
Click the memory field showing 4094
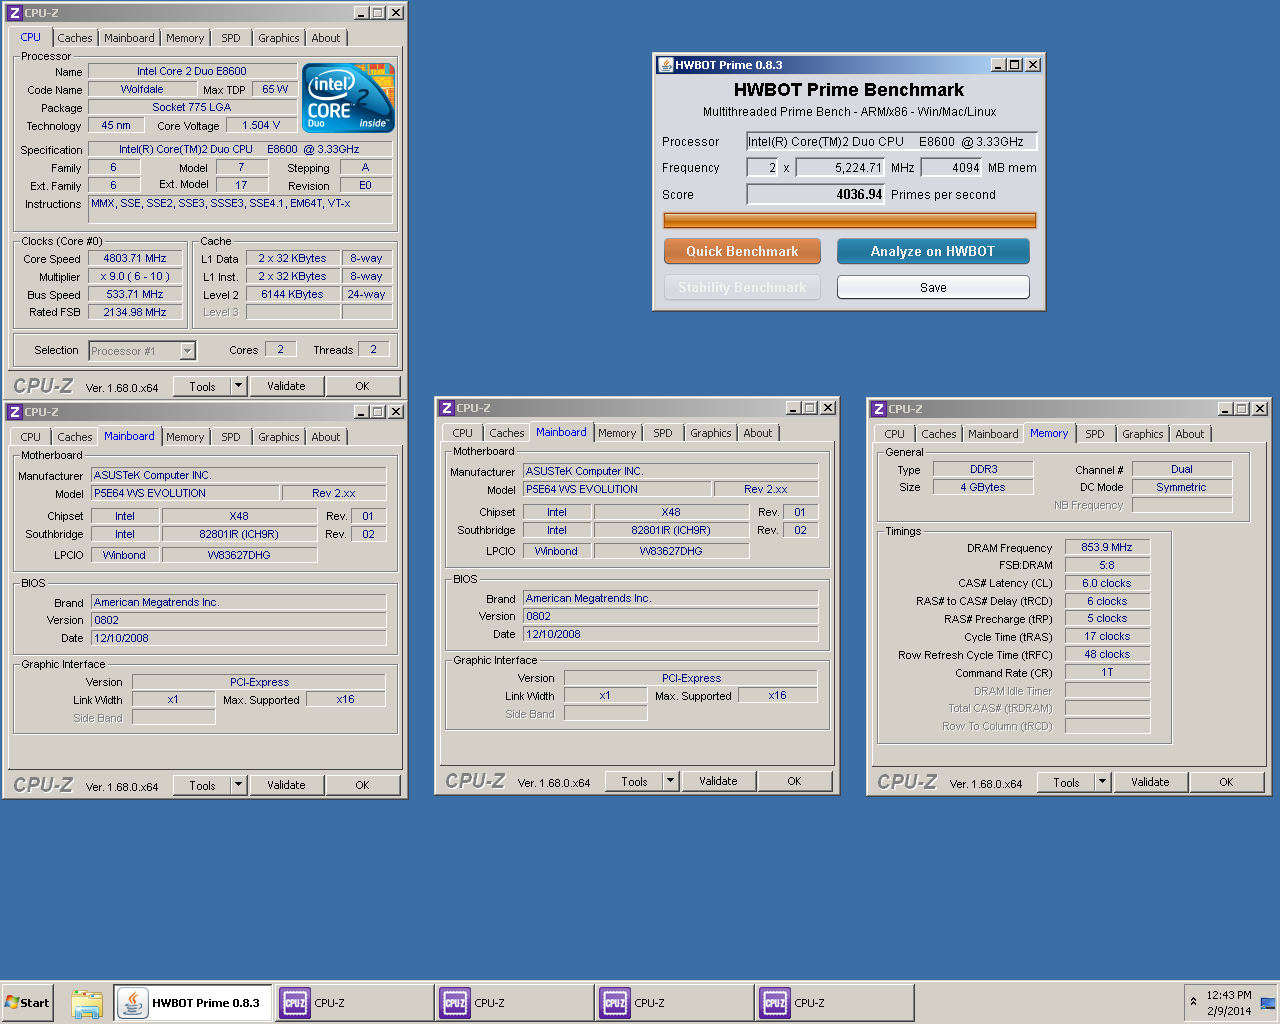click(x=952, y=168)
